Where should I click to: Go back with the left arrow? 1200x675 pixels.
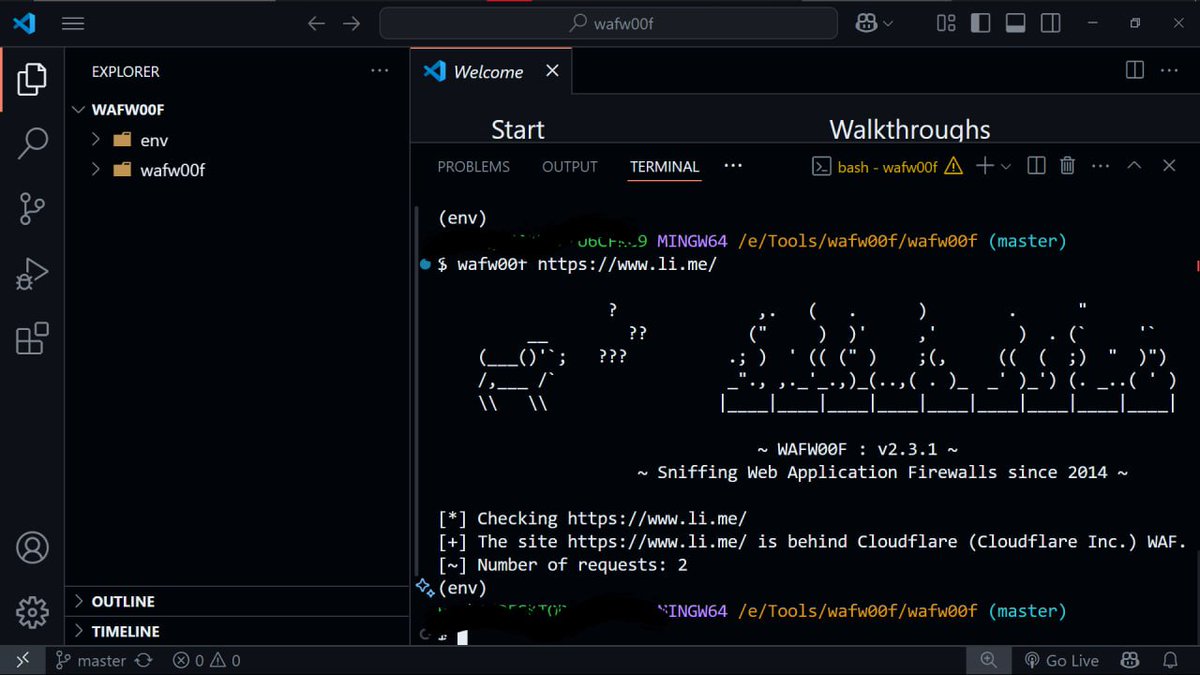pyautogui.click(x=316, y=23)
